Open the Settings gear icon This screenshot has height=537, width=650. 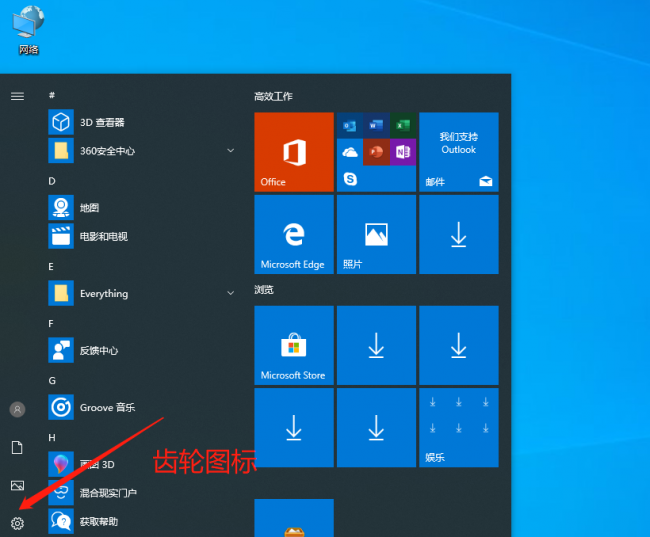tap(17, 523)
